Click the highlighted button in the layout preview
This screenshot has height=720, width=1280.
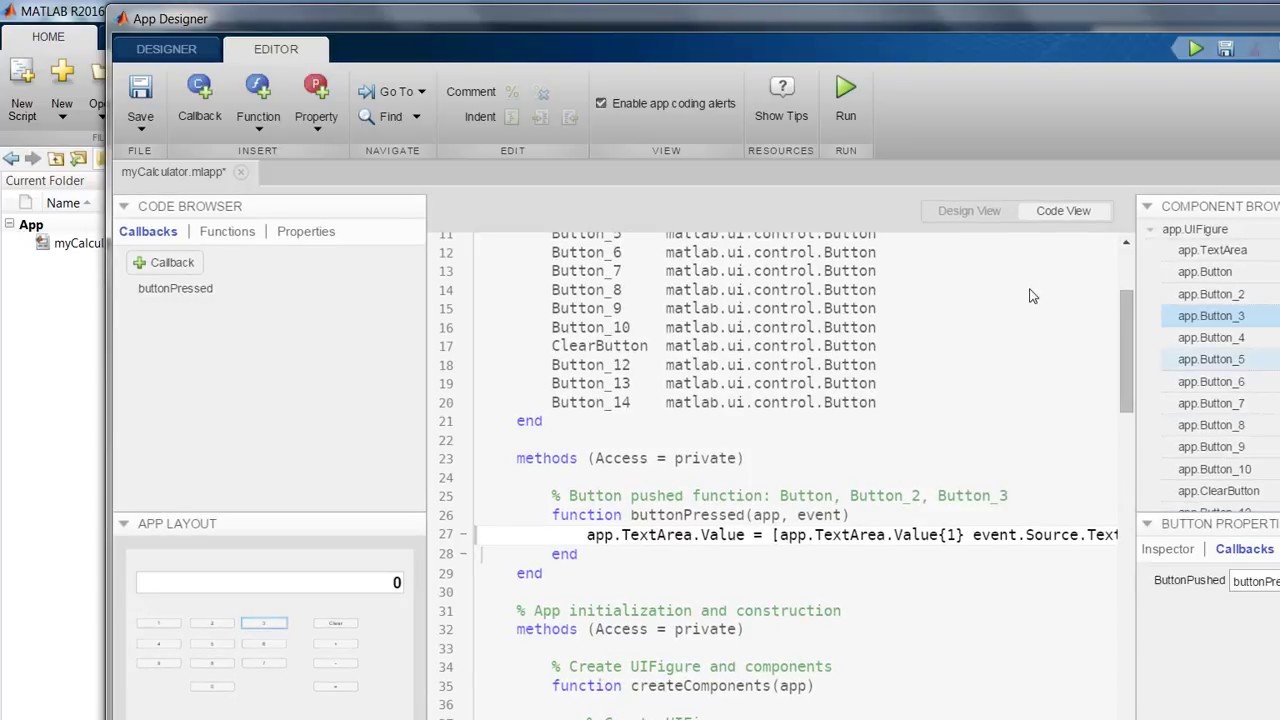(264, 623)
